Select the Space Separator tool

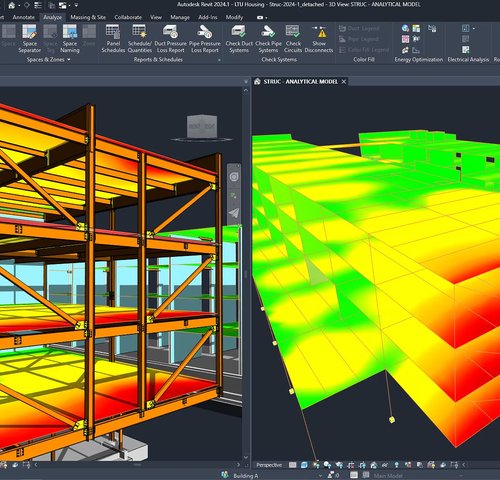coord(30,39)
